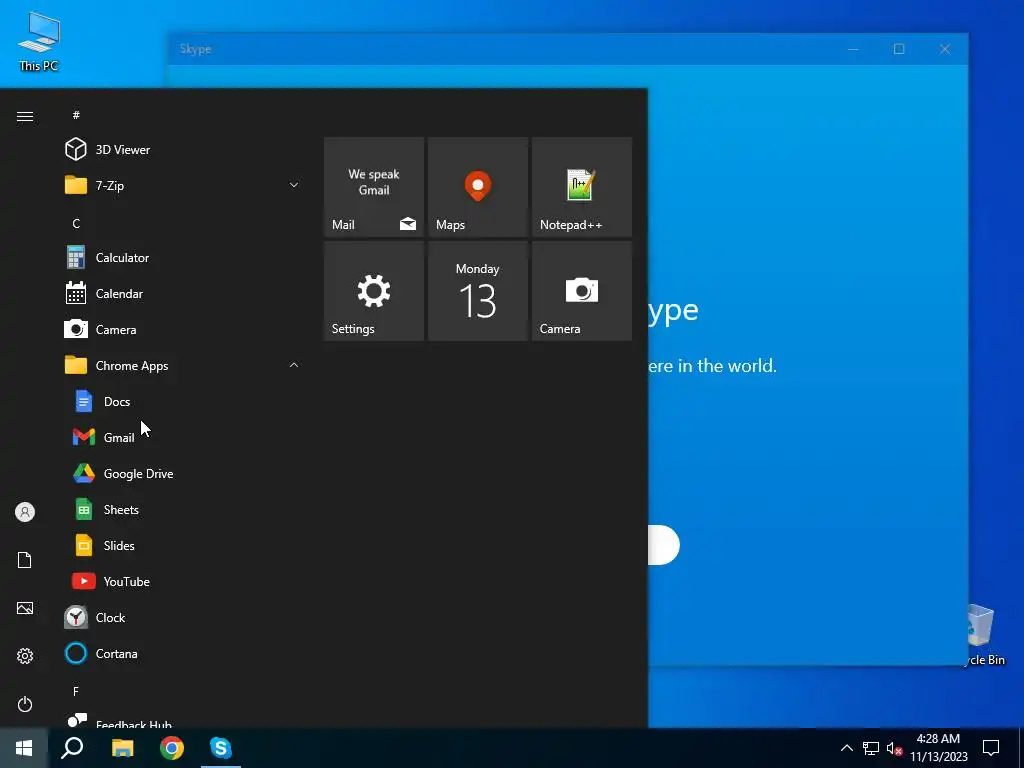Launch Calculator from the app list

click(182, 258)
